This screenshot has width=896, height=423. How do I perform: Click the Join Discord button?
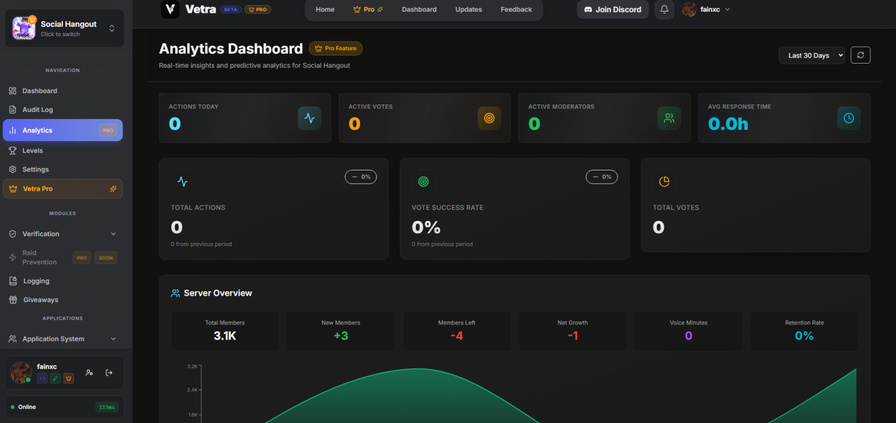point(612,9)
